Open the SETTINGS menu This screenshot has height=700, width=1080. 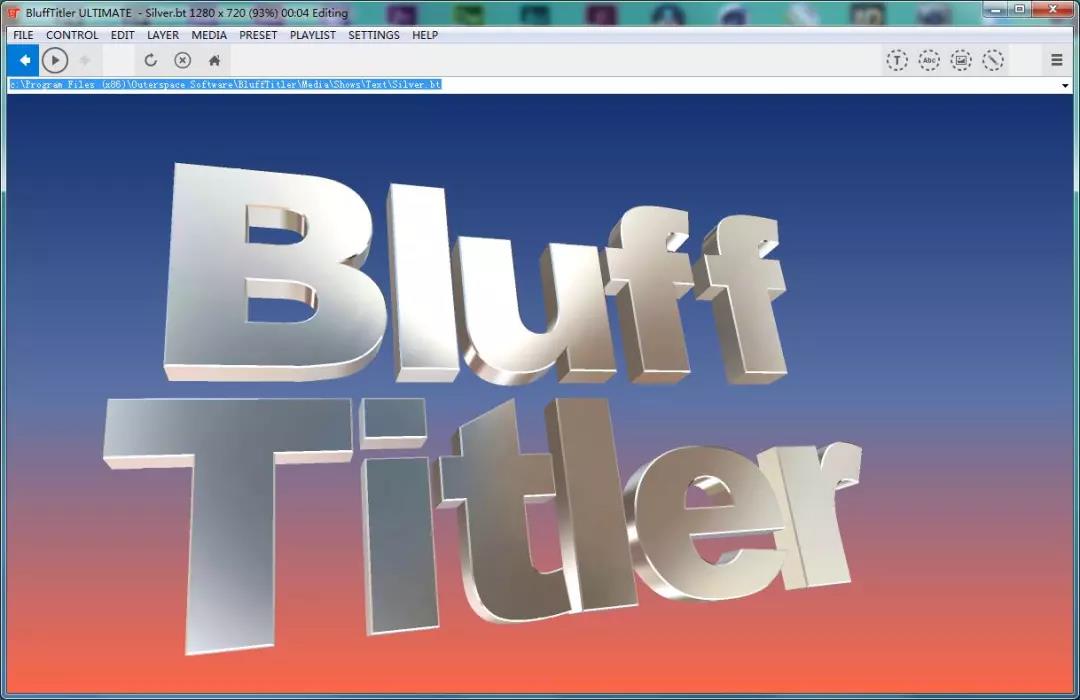click(373, 35)
